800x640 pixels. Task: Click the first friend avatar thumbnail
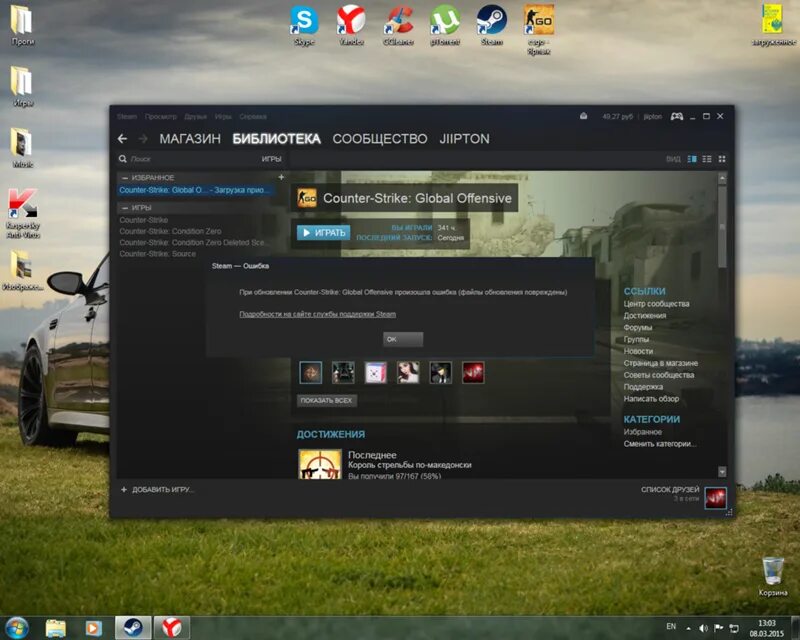click(311, 373)
